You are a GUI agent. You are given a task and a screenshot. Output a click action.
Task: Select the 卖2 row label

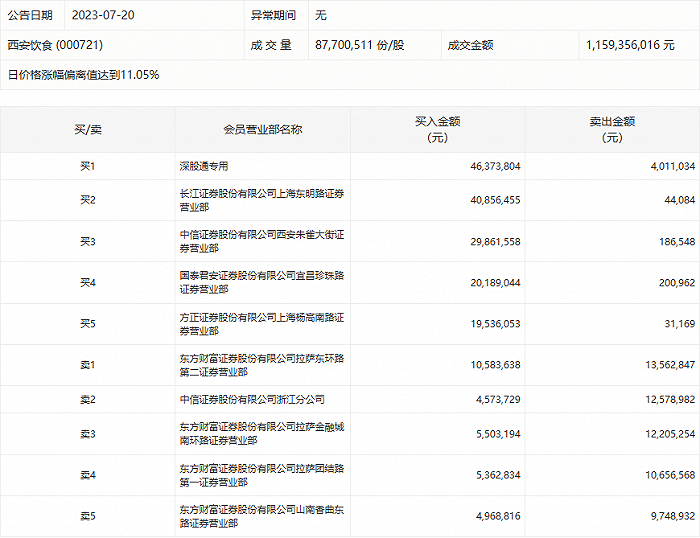[88, 400]
